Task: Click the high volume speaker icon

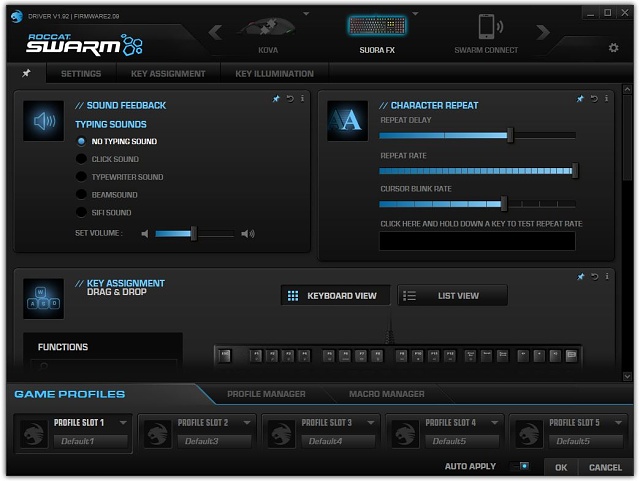Action: 247,234
